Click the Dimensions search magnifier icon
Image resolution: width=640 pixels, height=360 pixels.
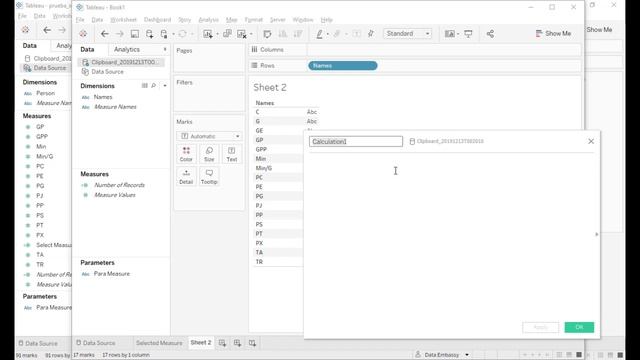point(153,86)
